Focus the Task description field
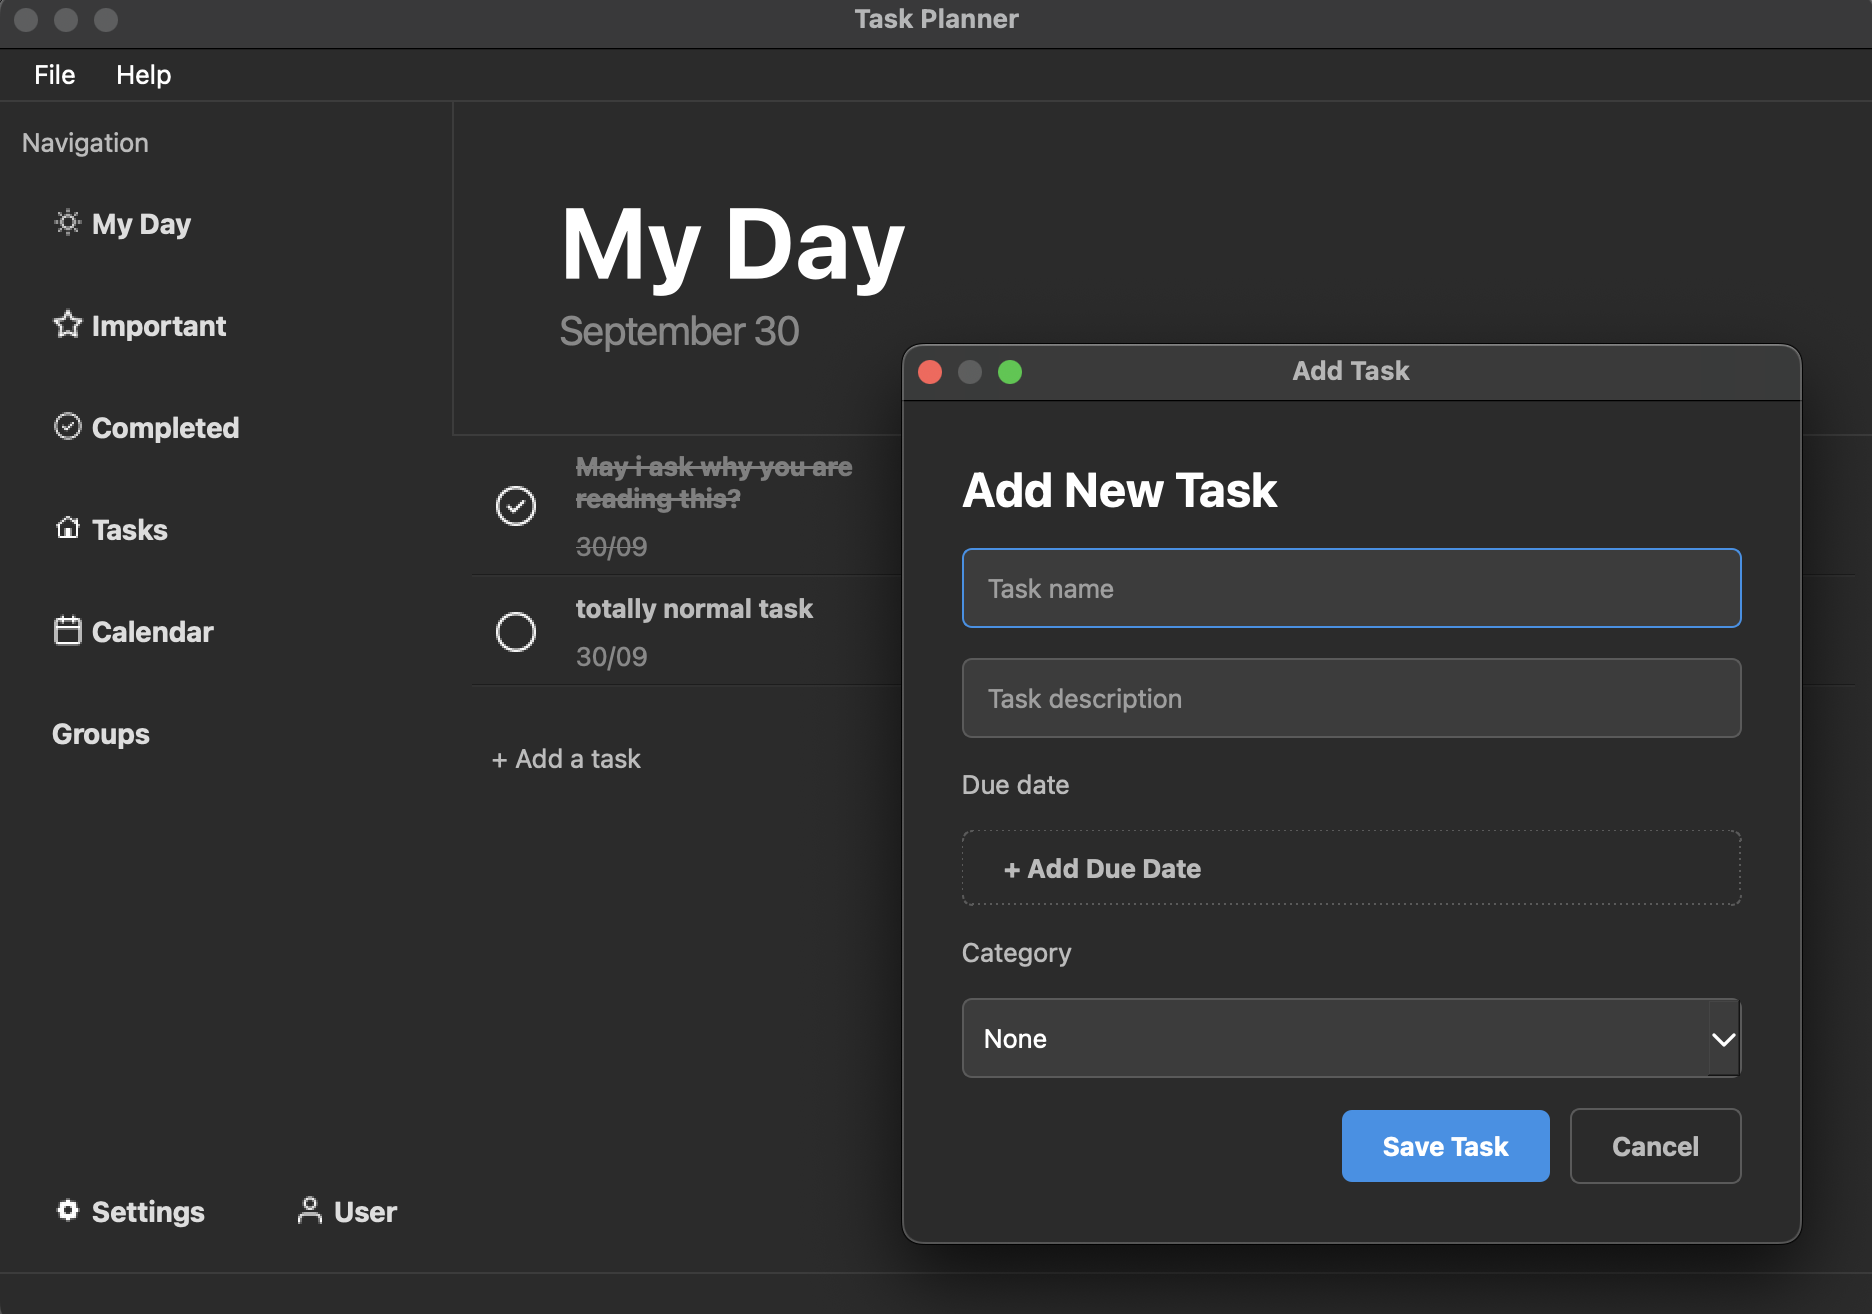Image resolution: width=1872 pixels, height=1314 pixels. click(x=1351, y=698)
